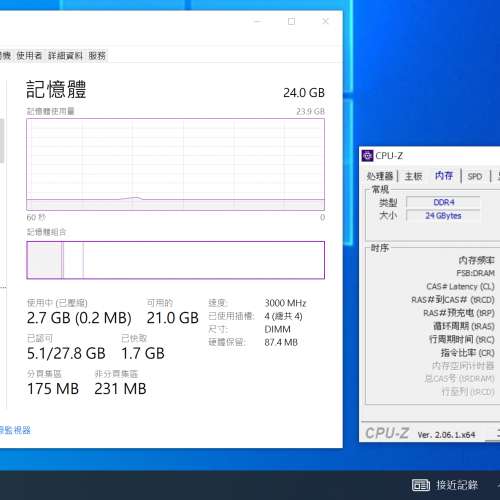Switch to the 詳細資料 tab
500x500 pixels.
(x=65, y=55)
